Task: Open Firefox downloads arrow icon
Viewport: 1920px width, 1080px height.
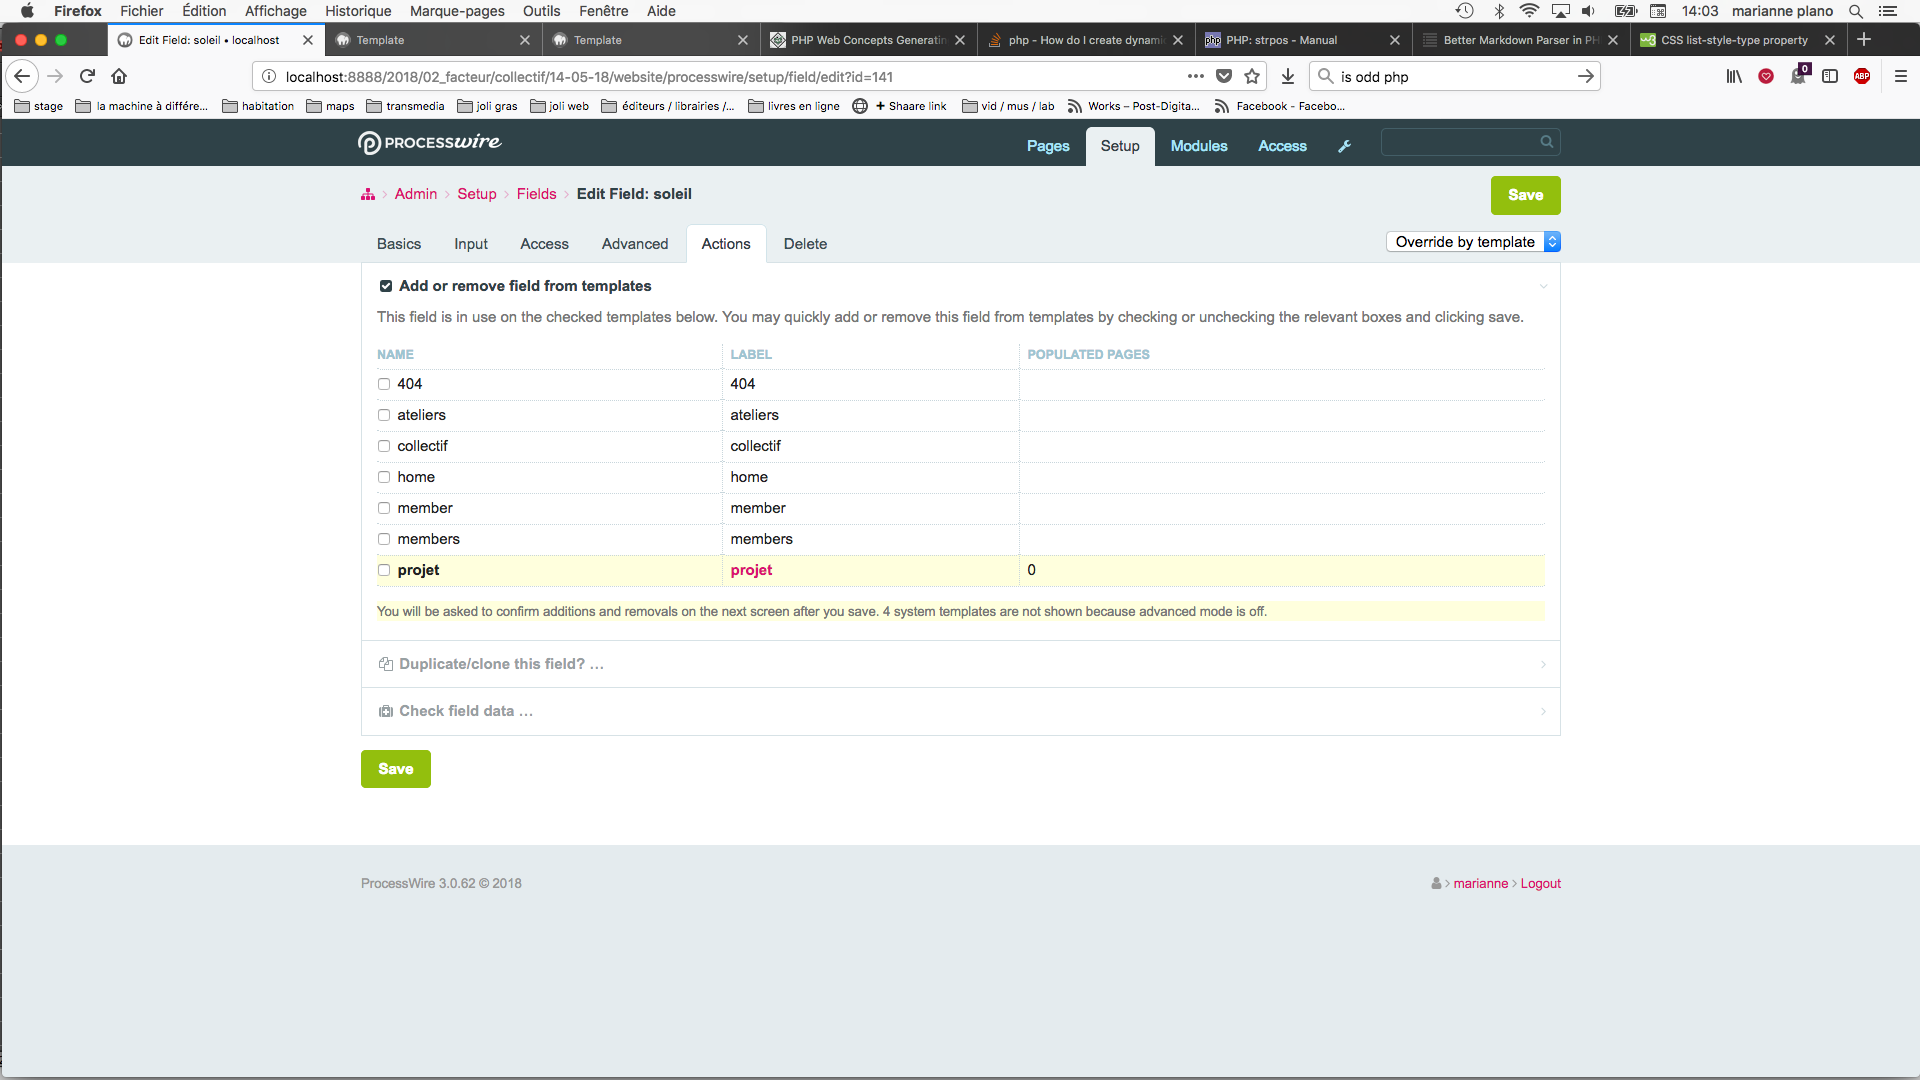Action: pos(1288,76)
